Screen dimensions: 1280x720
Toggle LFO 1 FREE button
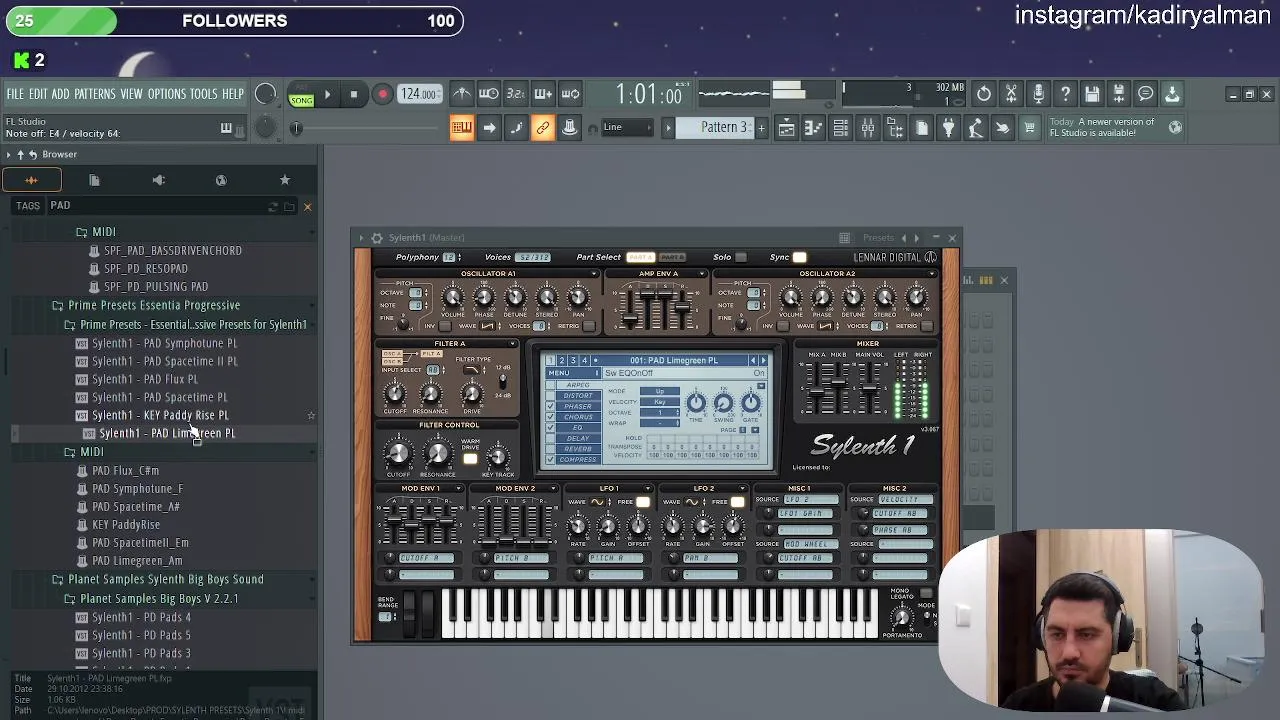[x=643, y=502]
